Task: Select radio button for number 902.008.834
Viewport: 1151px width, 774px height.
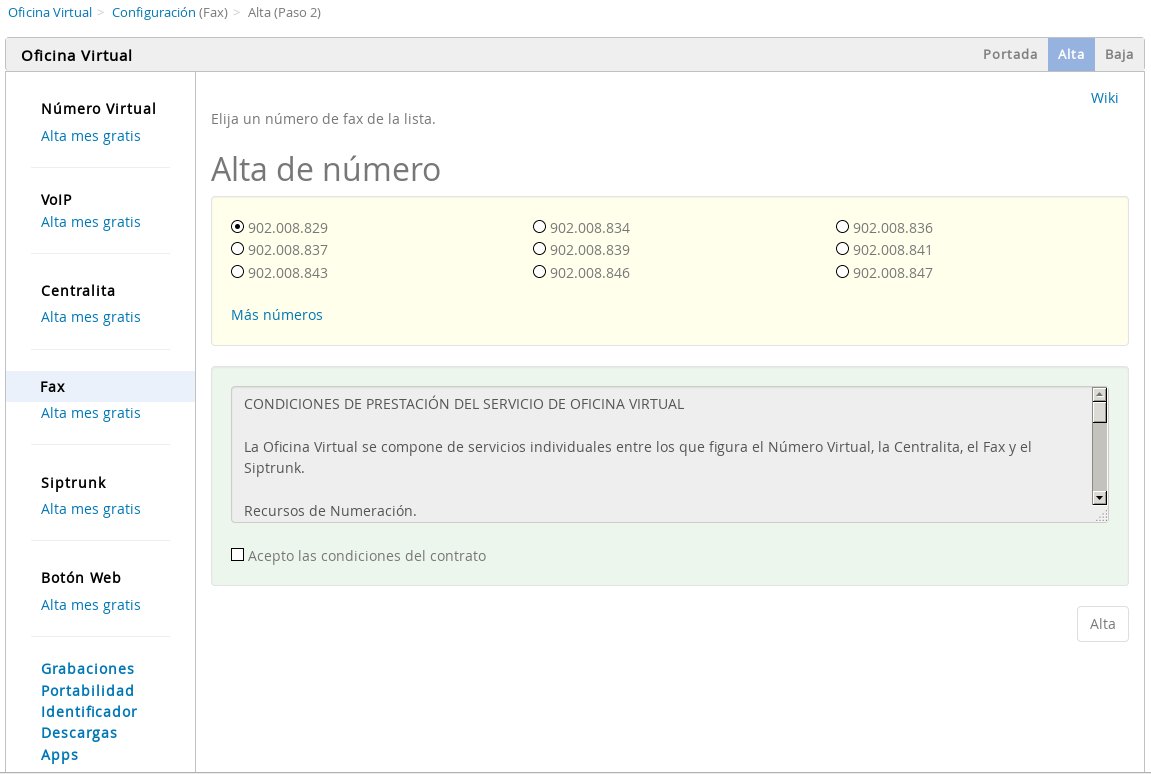Action: (539, 226)
